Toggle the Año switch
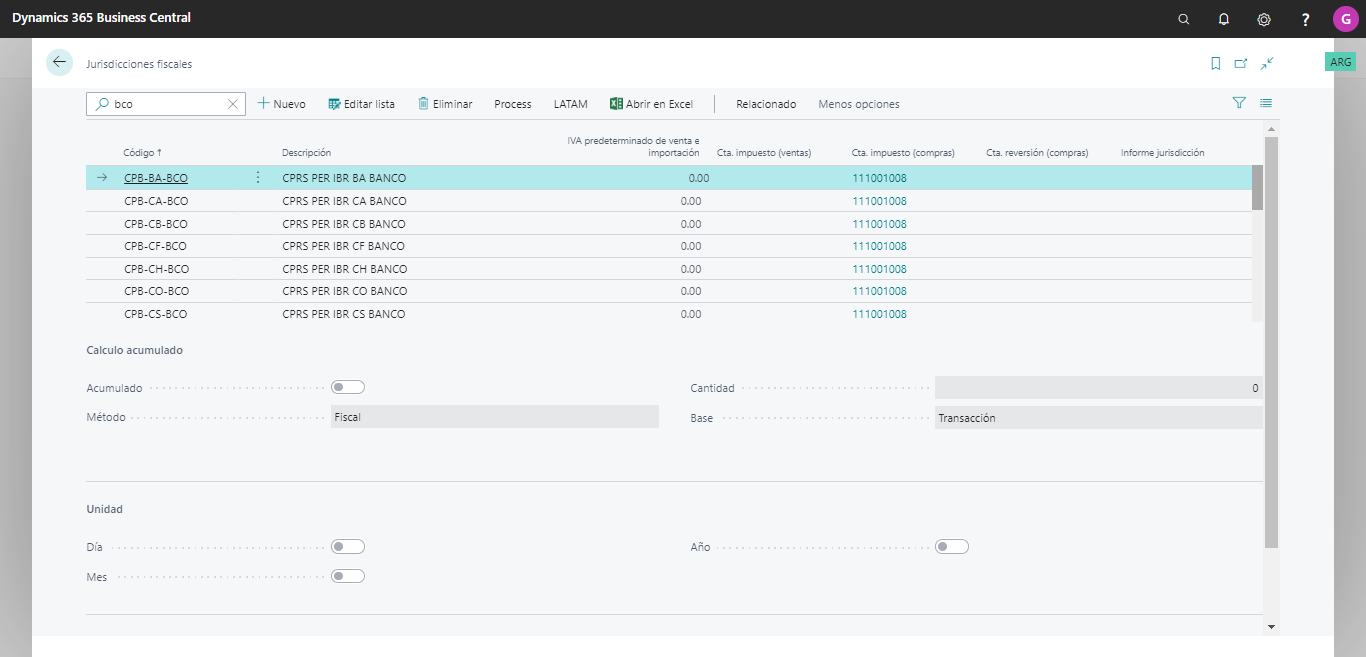Image resolution: width=1366 pixels, height=657 pixels. (x=952, y=546)
